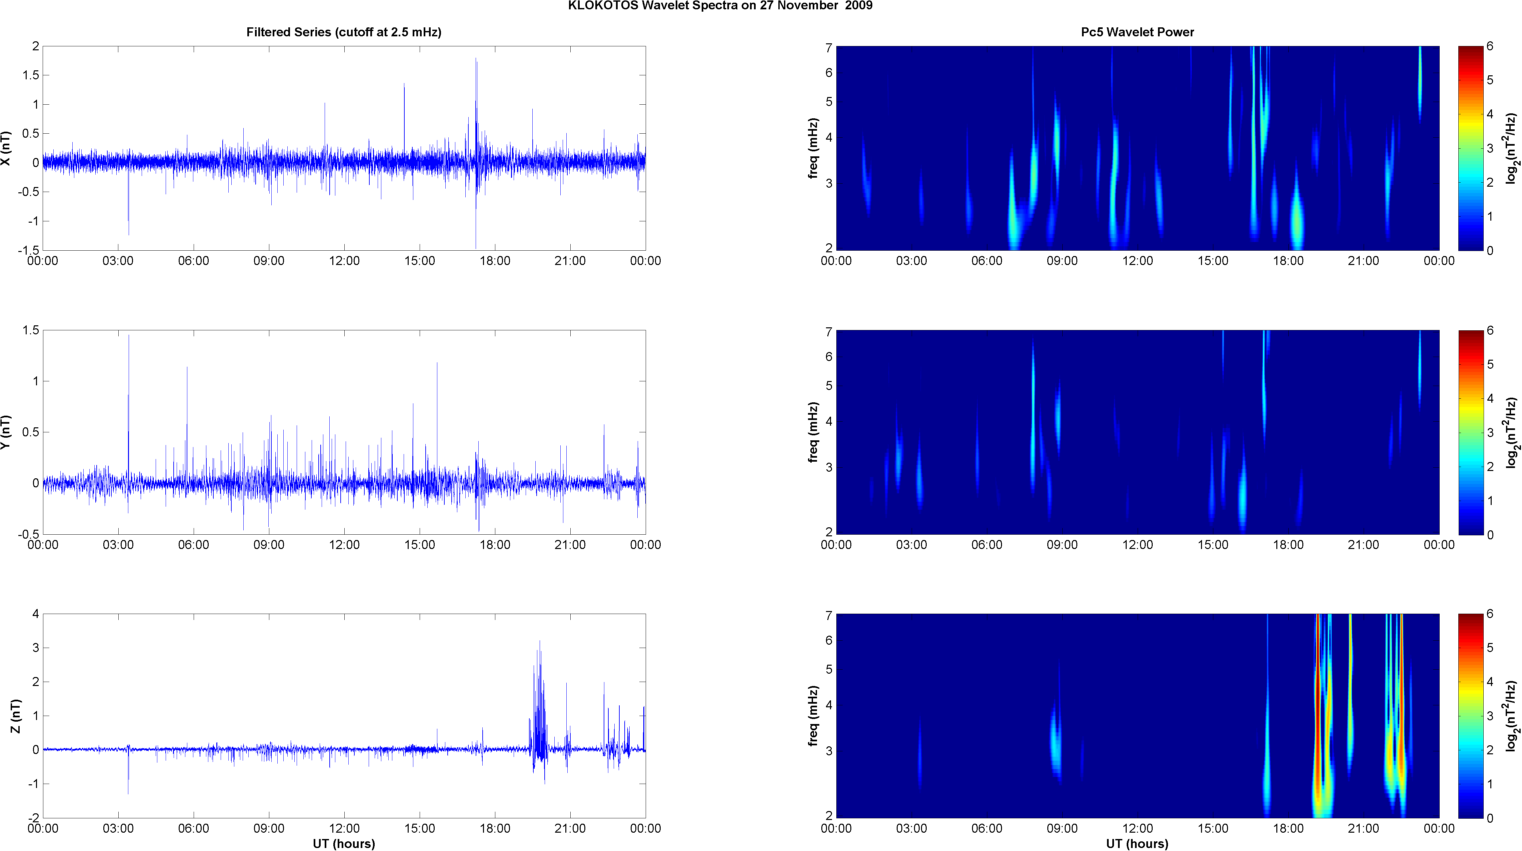Viewport: 1522px width, 851px height.
Task: Click the 15:00 tick under the middle spectrogram
Action: tap(1213, 545)
